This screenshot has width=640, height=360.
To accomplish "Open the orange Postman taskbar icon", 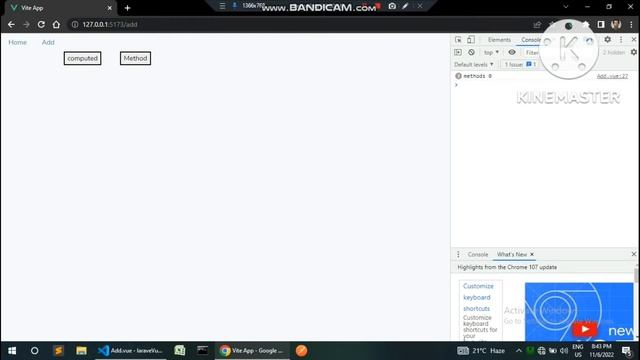I will tap(302, 351).
